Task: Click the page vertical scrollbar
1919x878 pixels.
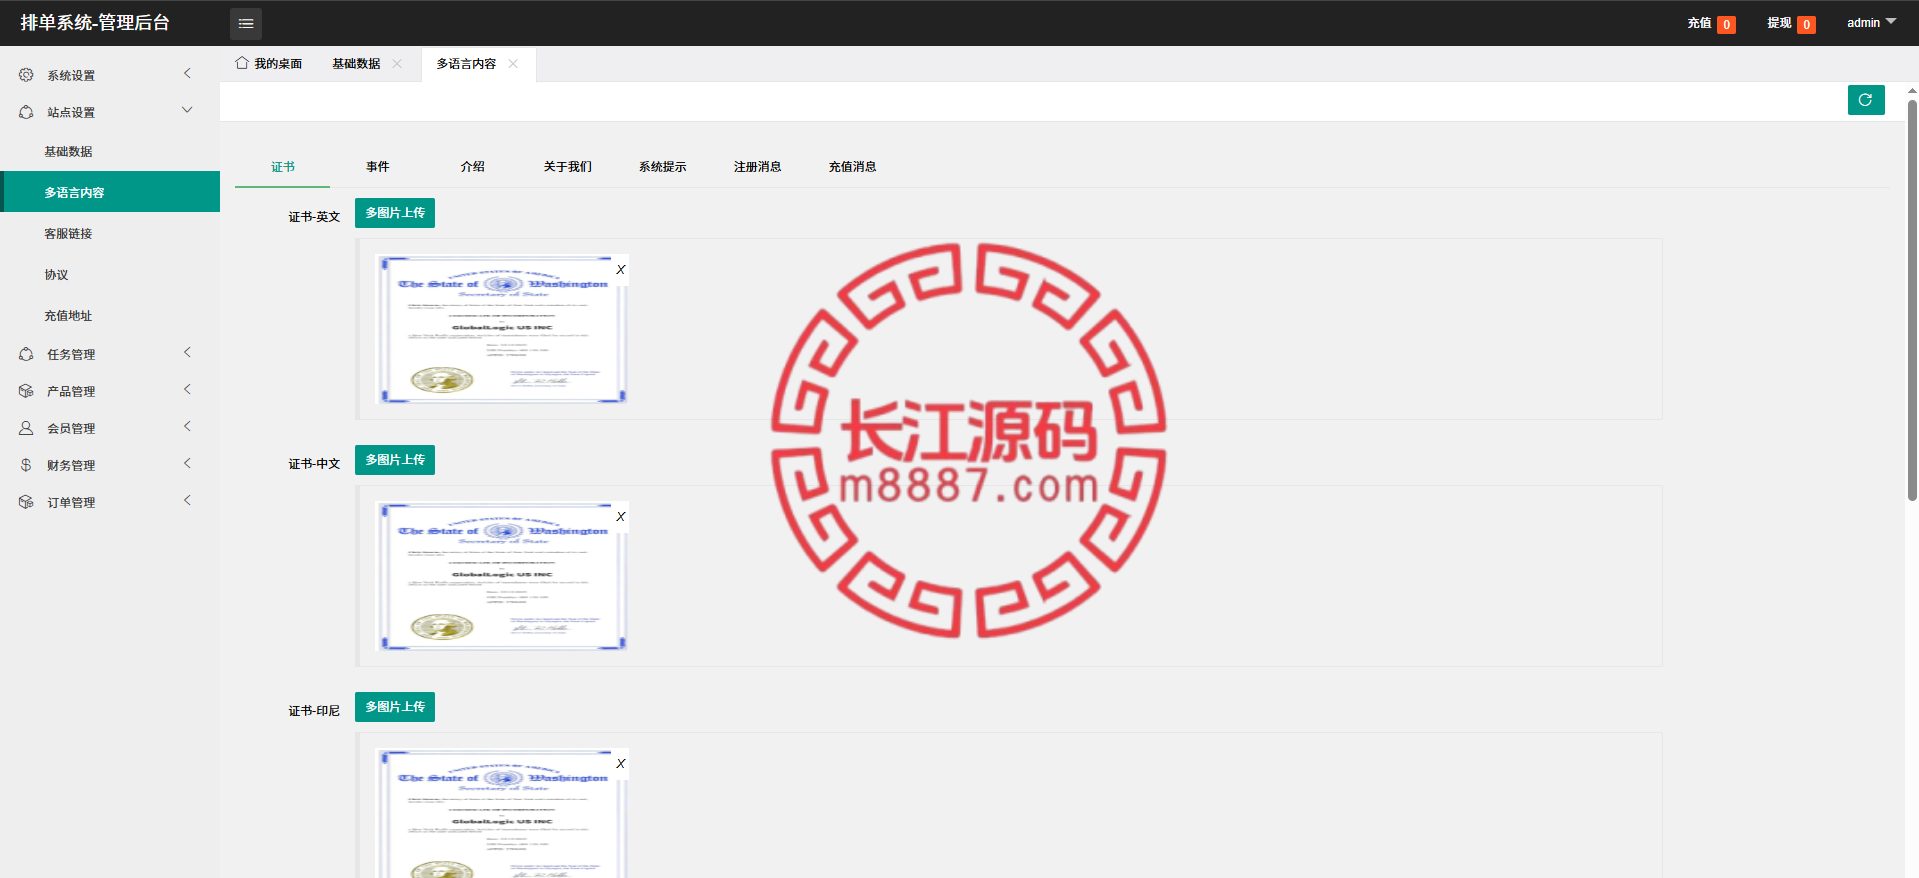Action: pyautogui.click(x=1912, y=300)
